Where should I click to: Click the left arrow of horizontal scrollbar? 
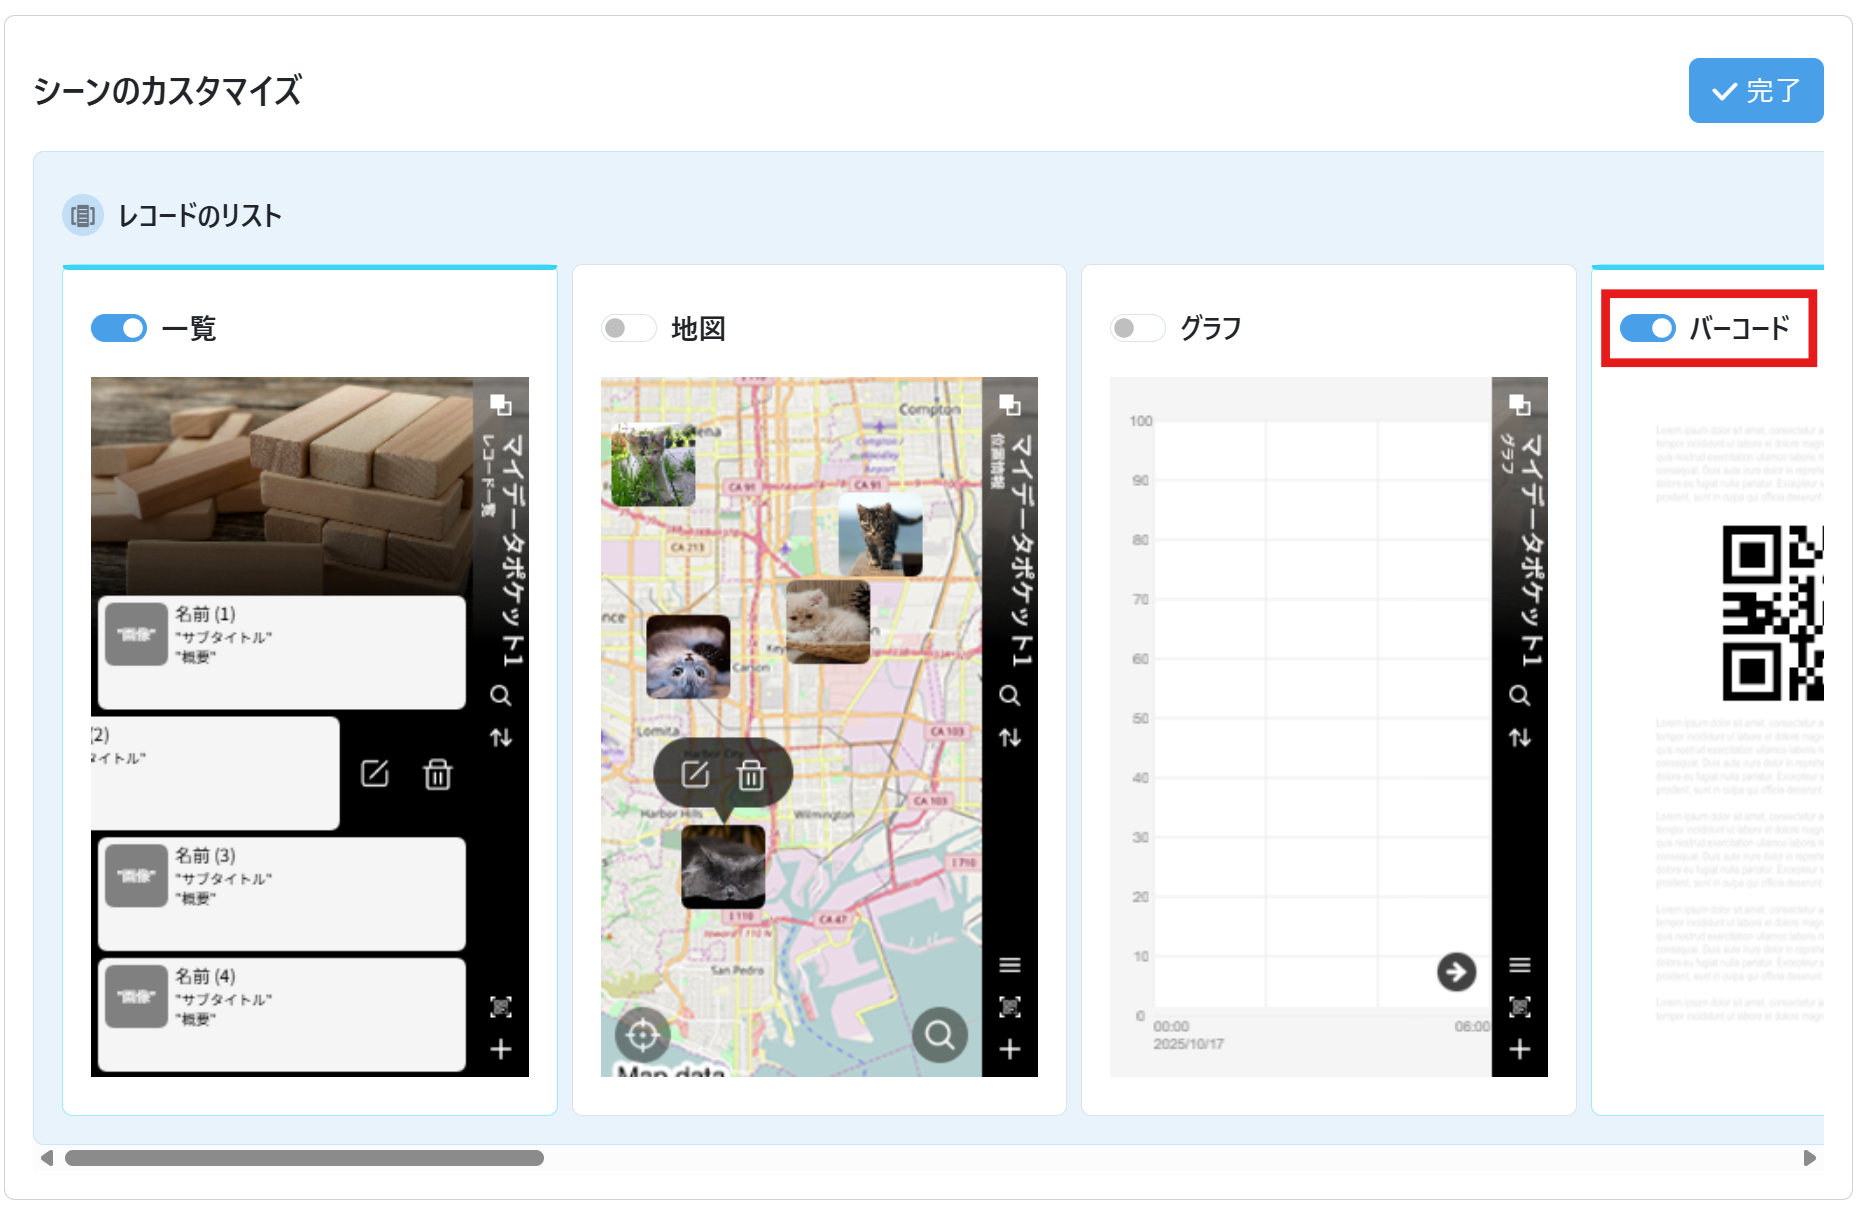(x=46, y=1158)
